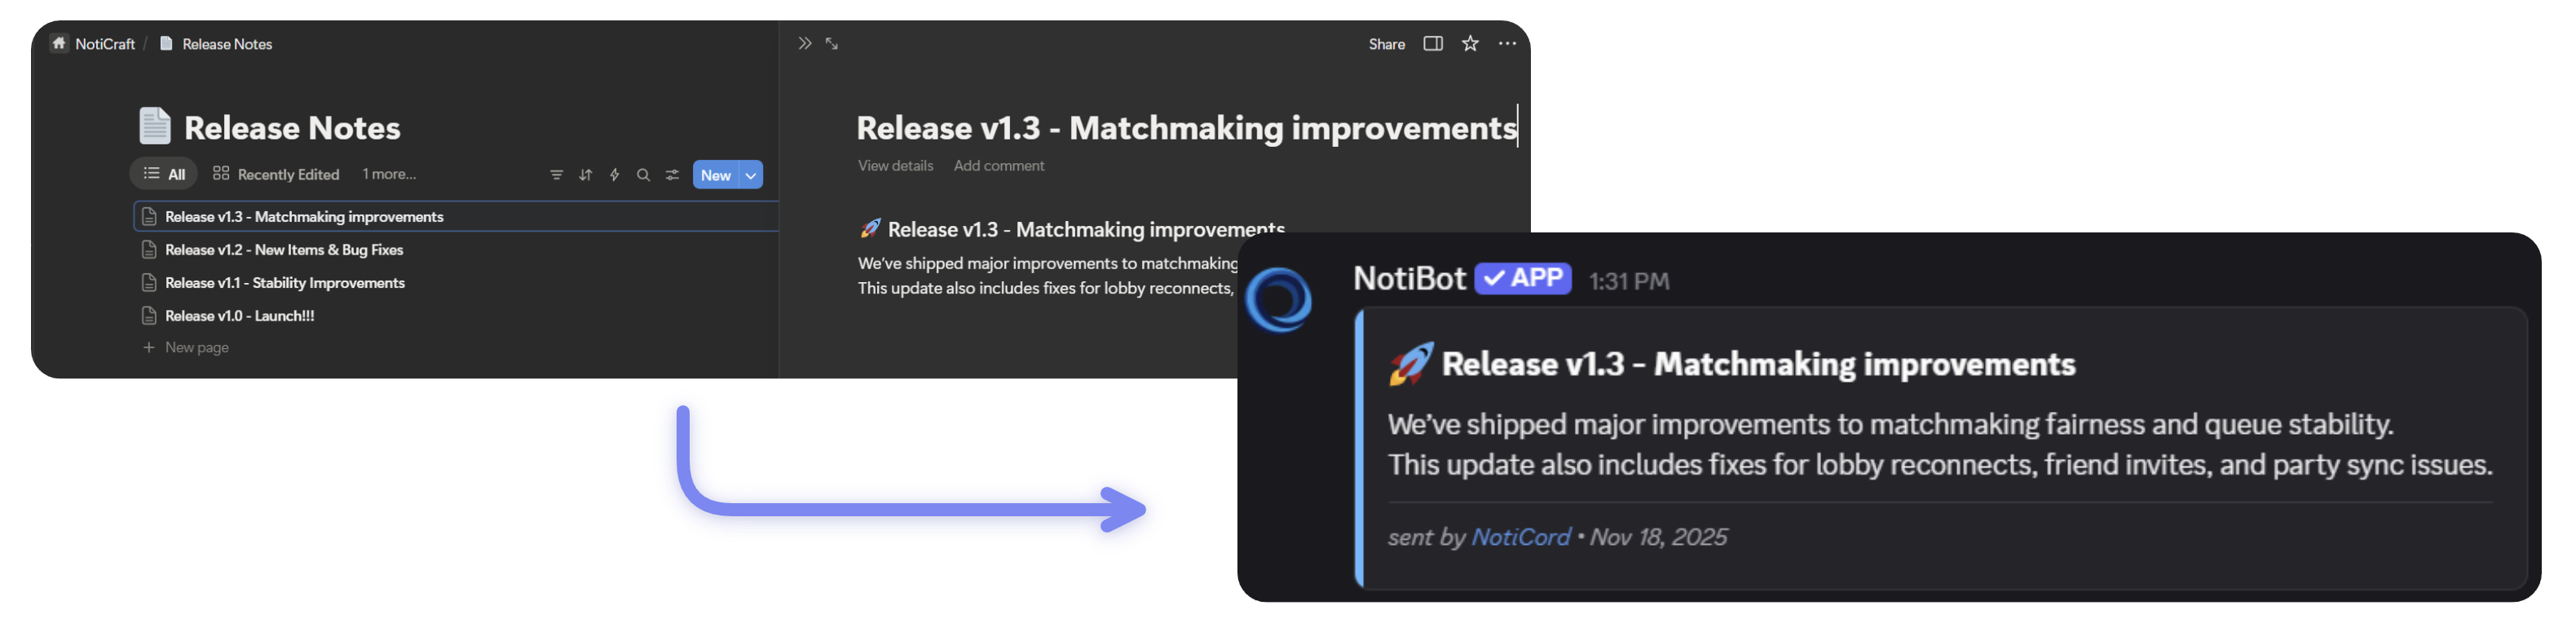This screenshot has height=641, width=2576.
Task: Open the New button dropdown chevron
Action: click(750, 174)
